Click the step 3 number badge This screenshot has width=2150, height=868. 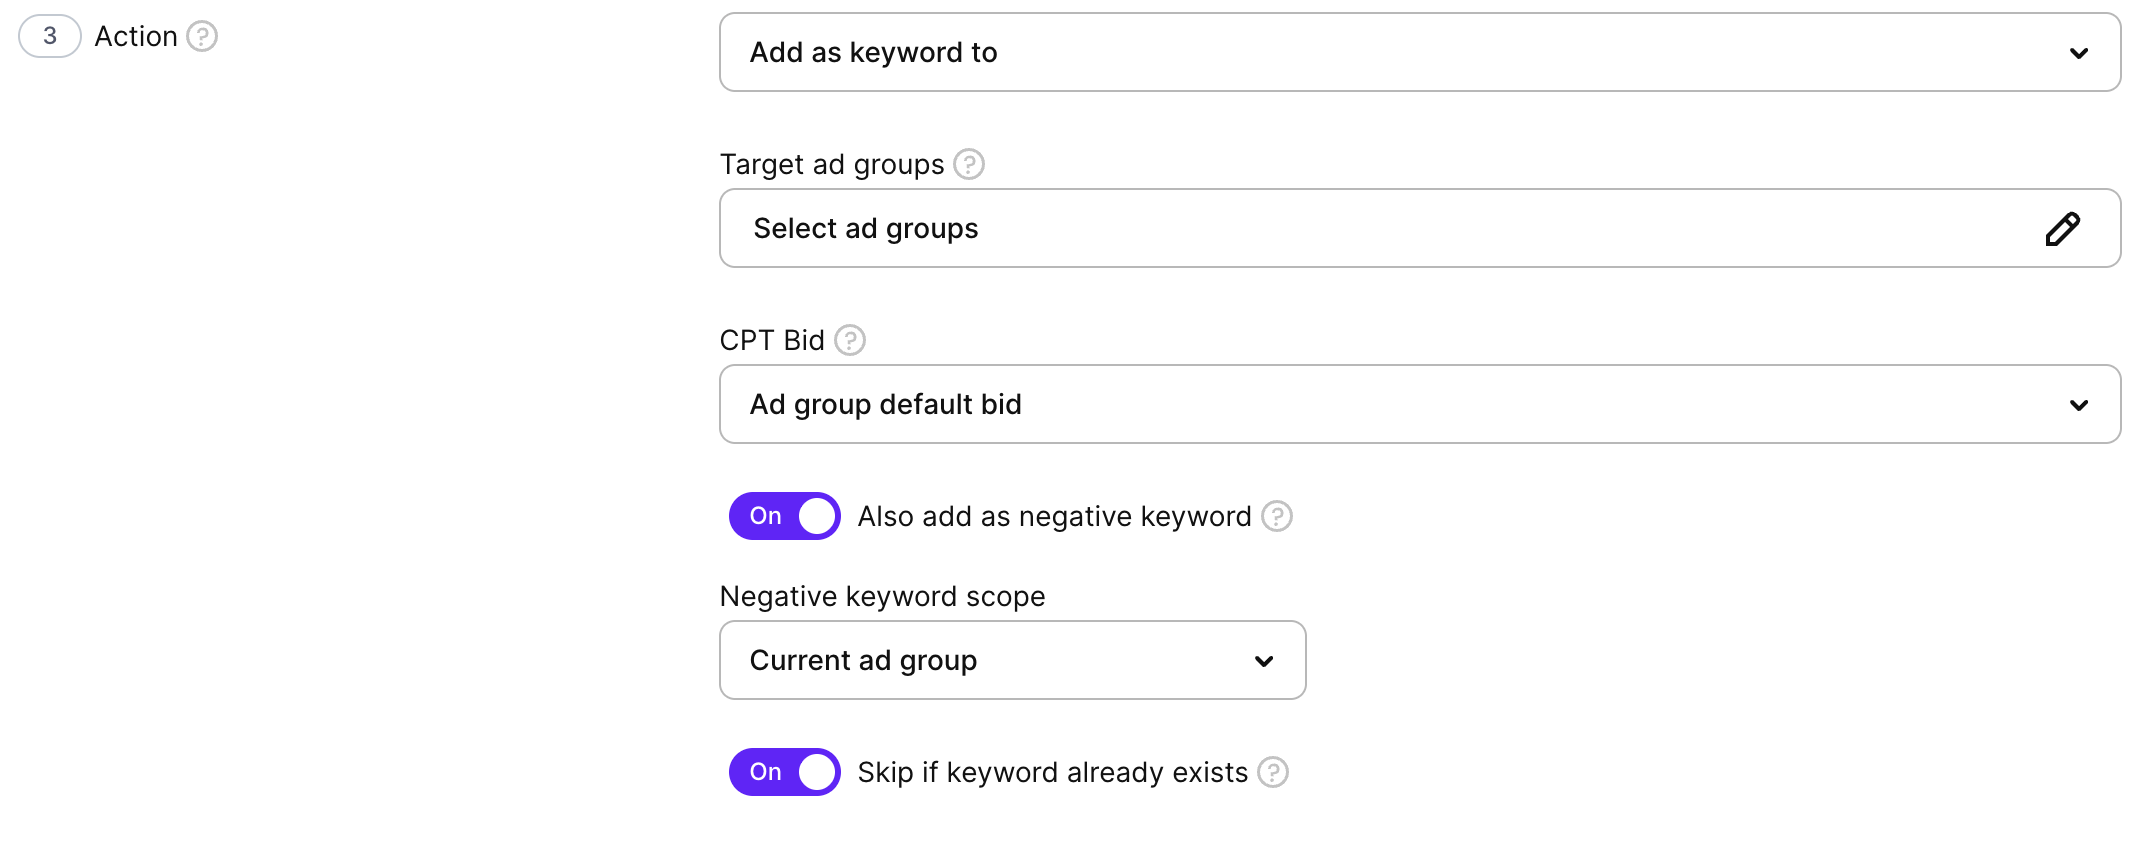(50, 37)
